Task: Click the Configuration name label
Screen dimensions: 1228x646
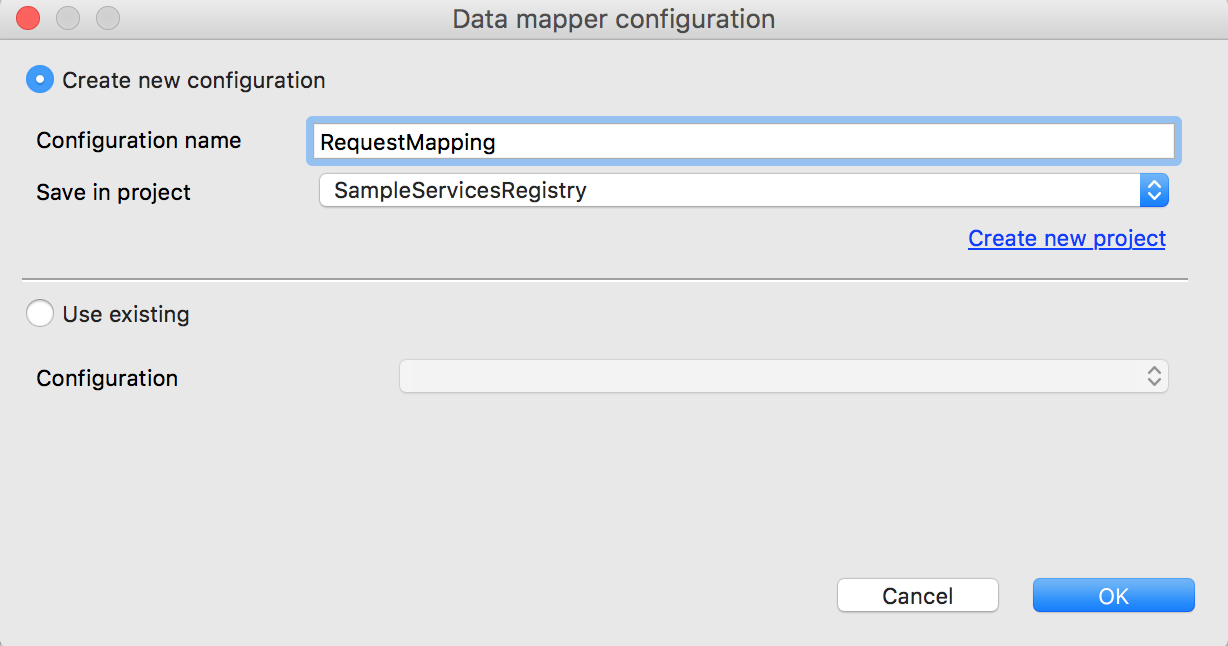Action: point(138,140)
